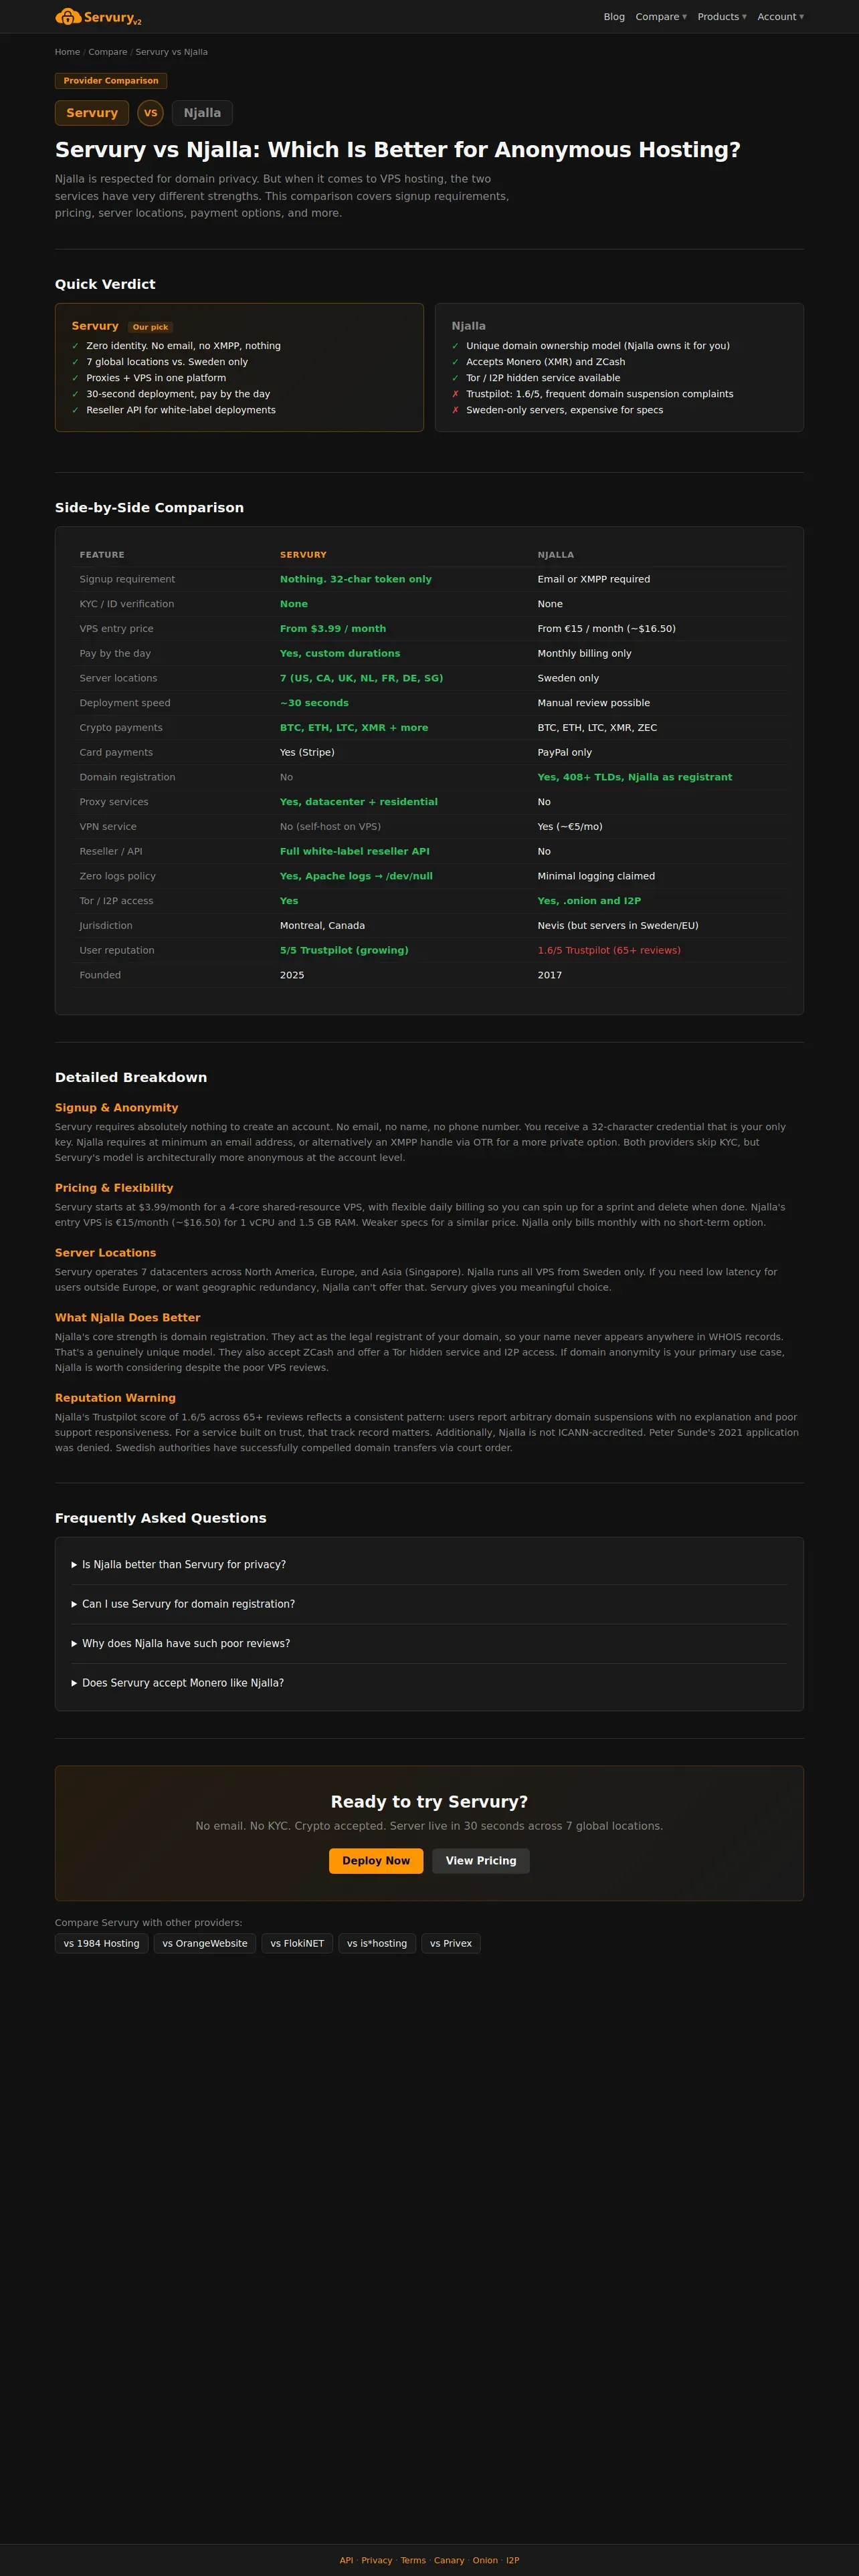This screenshot has width=859, height=2576.
Task: Open the Onion link in the footer
Action: point(485,2560)
